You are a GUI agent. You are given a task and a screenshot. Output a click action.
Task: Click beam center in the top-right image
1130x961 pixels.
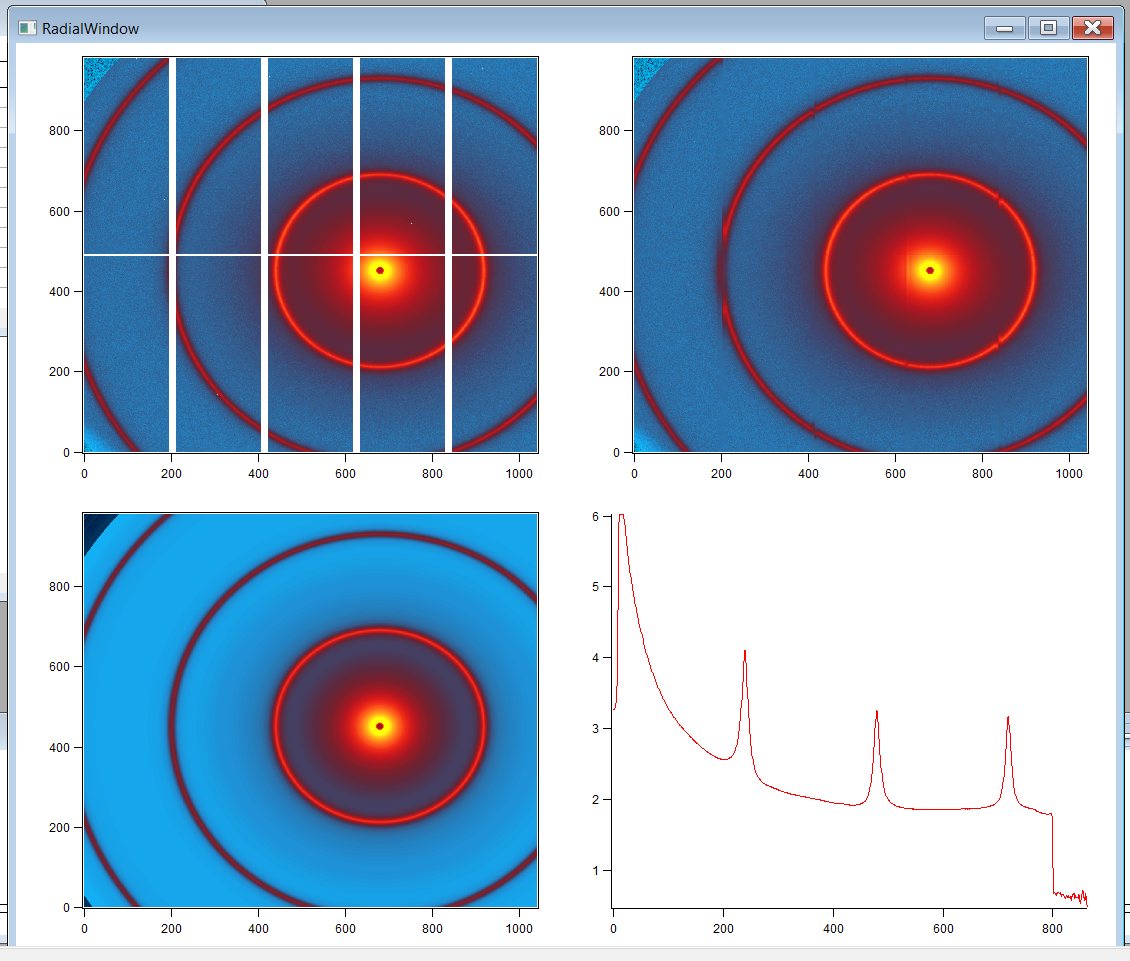pos(930,270)
